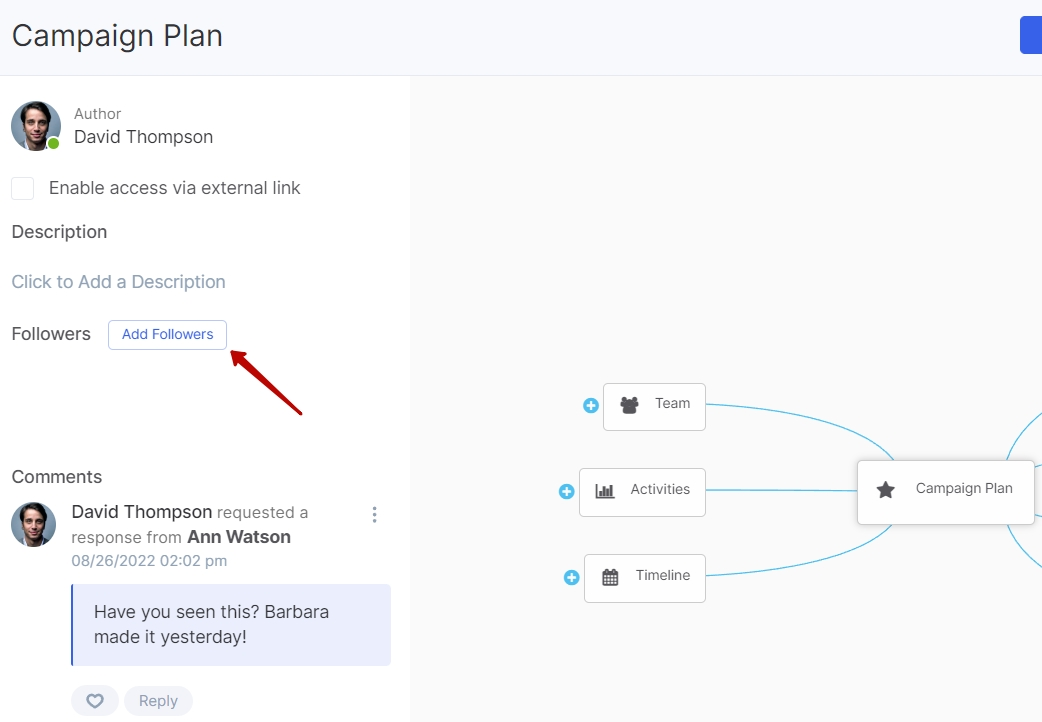Click the bar chart icon in Activities node

click(605, 491)
